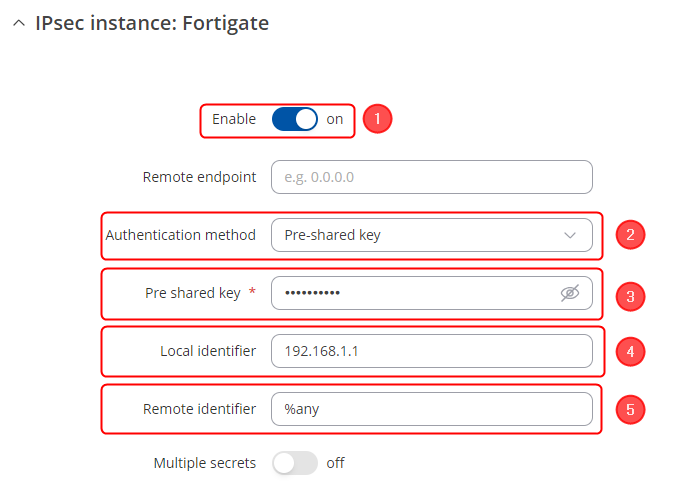Click the red step 4 marker
Screen dimensions: 678x490
click(x=630, y=352)
